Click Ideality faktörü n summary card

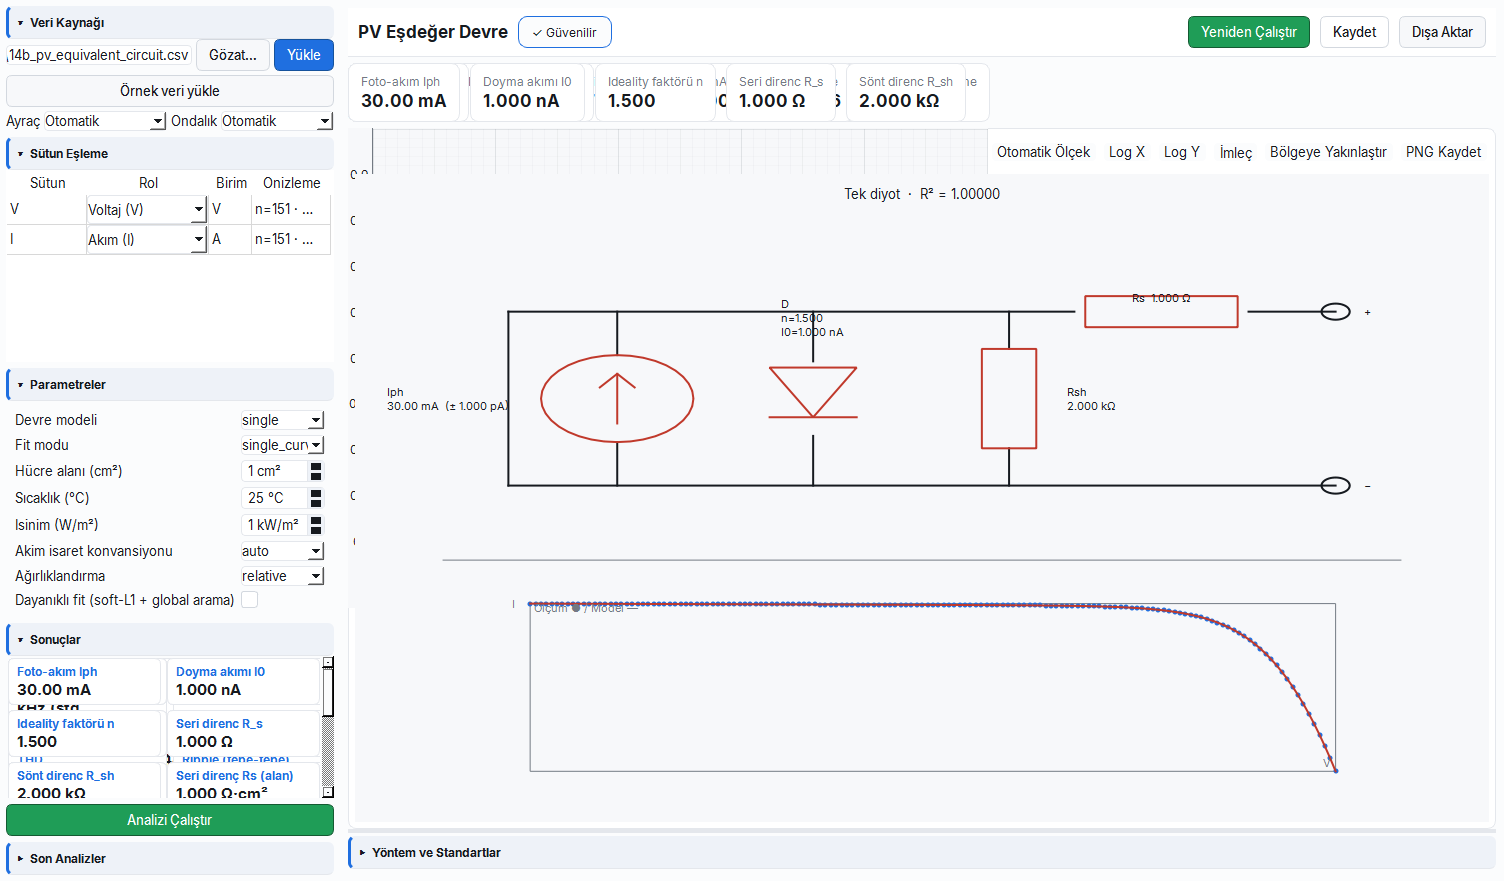(655, 92)
